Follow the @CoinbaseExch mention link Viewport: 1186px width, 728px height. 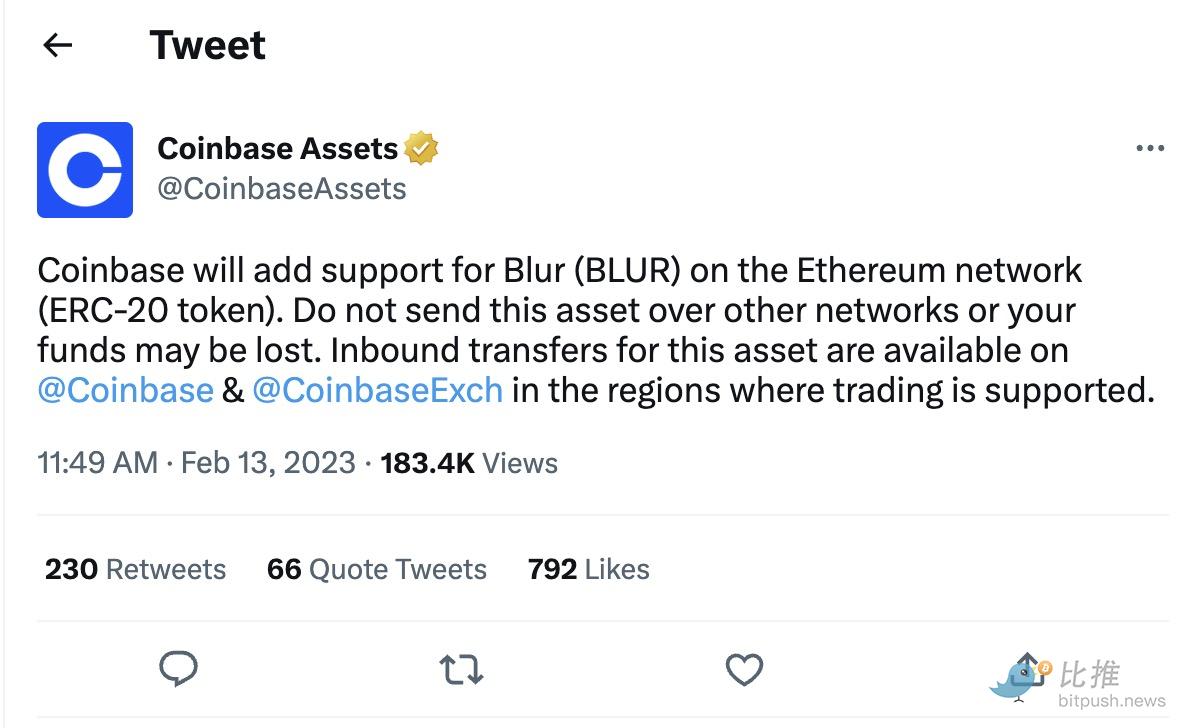(x=377, y=390)
